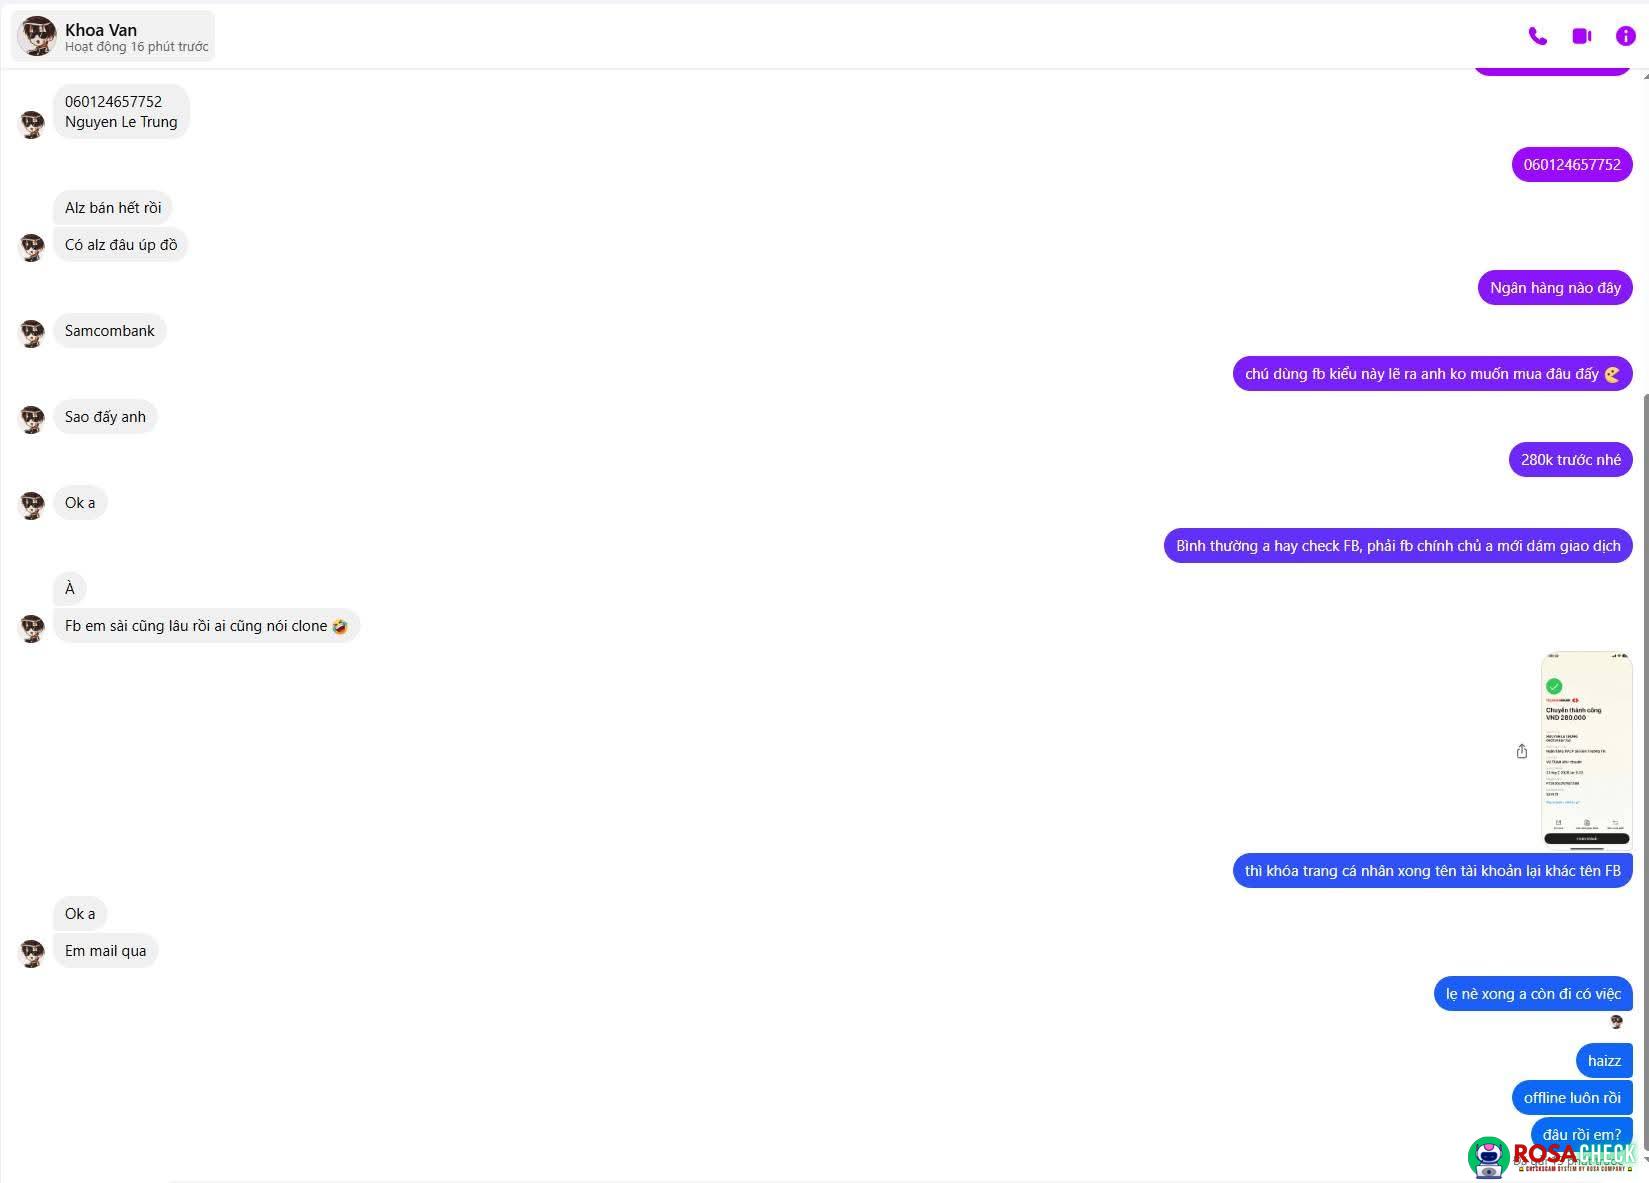Select the 'offline luôn rồi' sent message

point(1571,1098)
